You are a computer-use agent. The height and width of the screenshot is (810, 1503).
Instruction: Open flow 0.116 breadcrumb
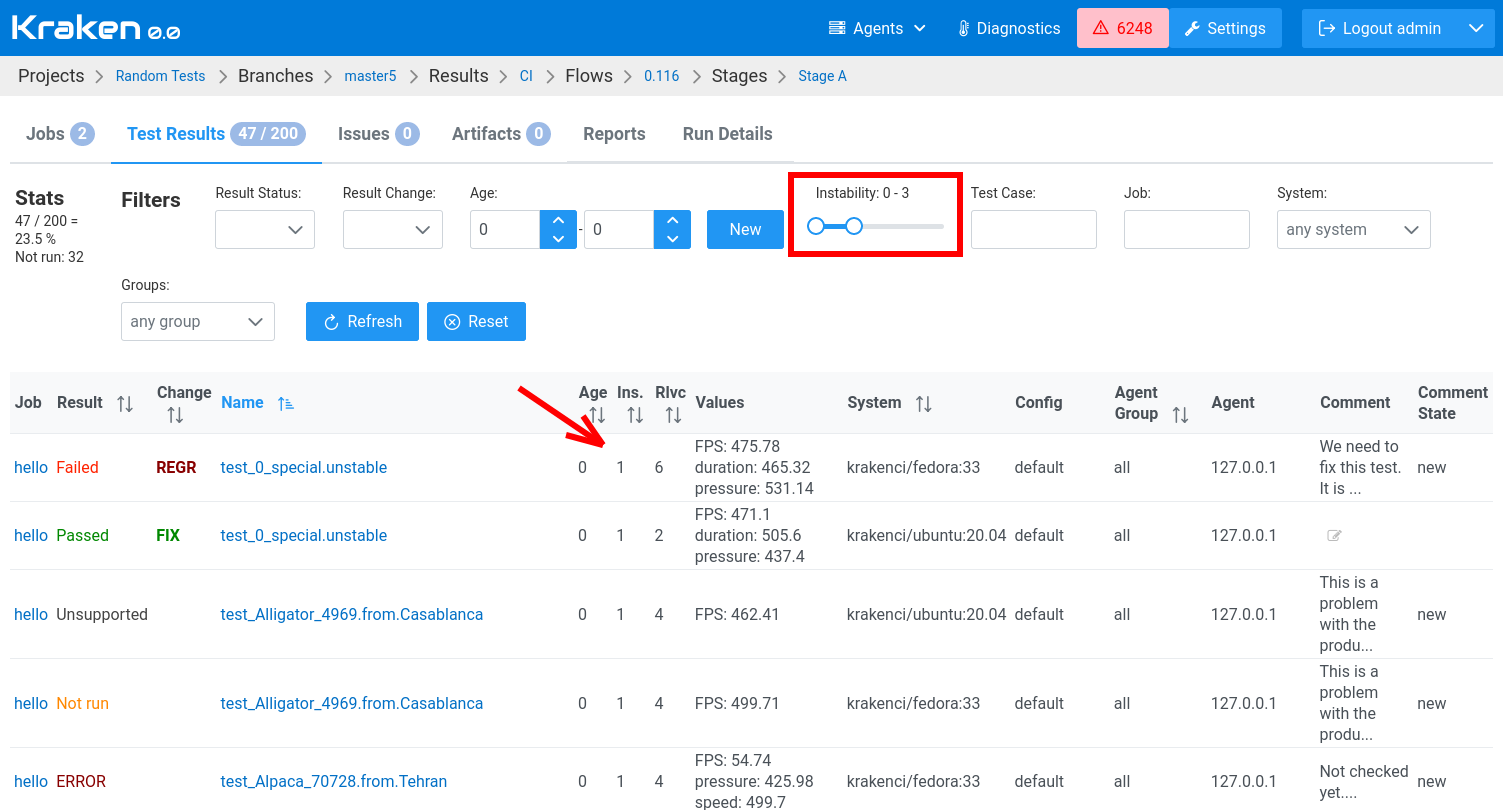pos(661,76)
